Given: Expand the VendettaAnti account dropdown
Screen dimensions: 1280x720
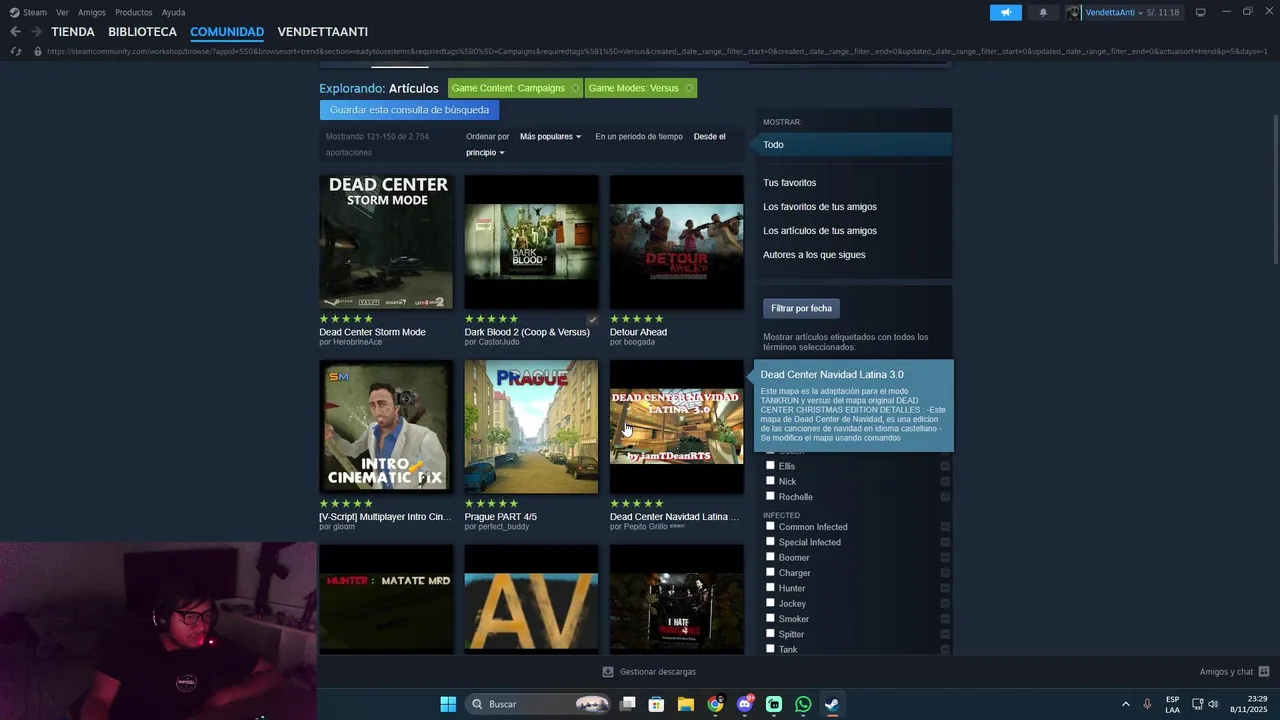Looking at the screenshot, I should (1140, 13).
